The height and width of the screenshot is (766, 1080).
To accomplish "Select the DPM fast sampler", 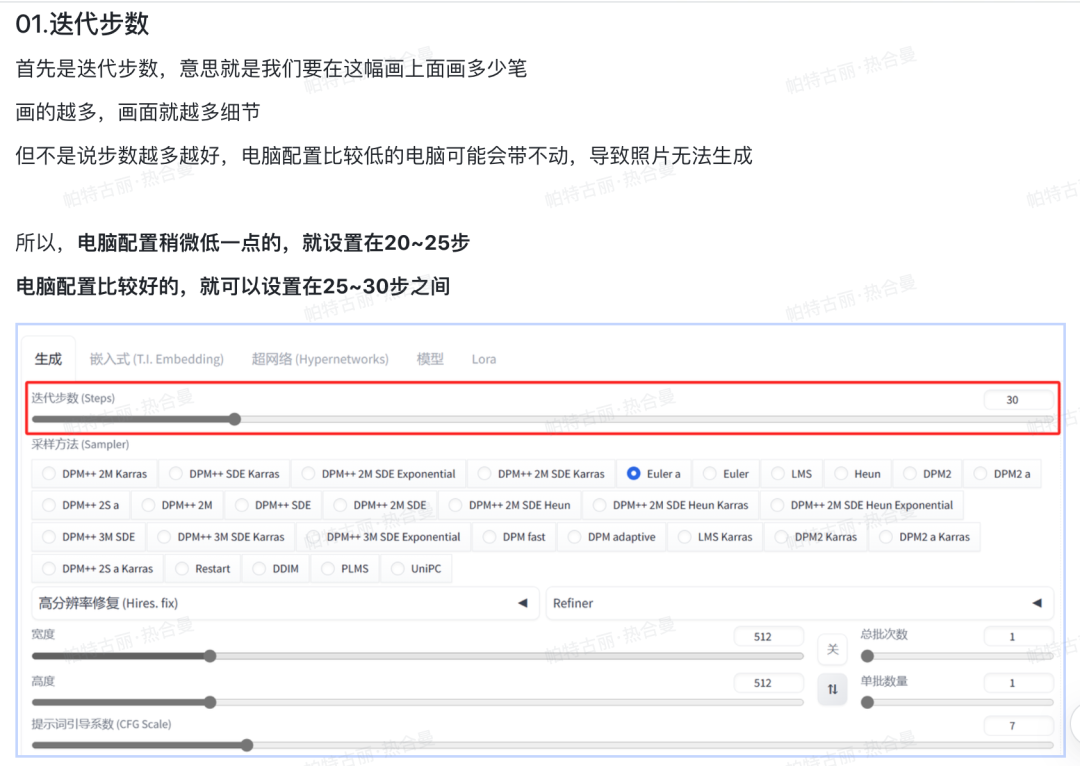I will (514, 537).
